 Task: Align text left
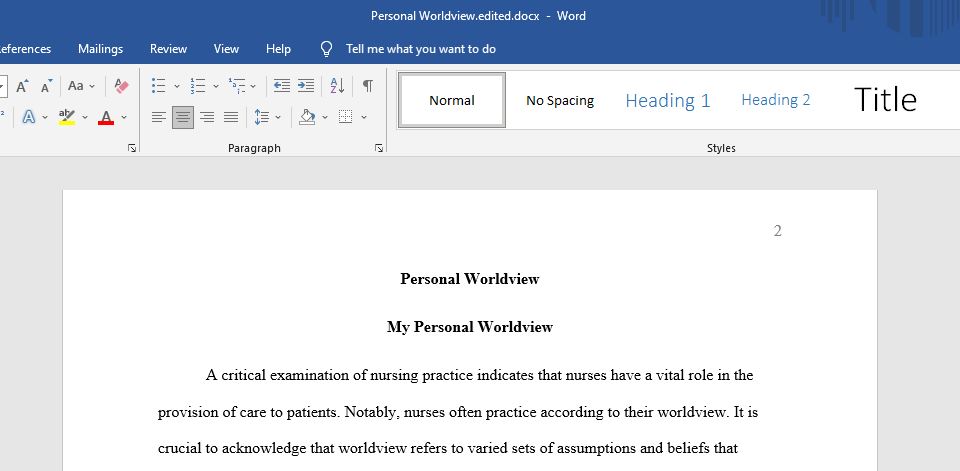click(159, 116)
